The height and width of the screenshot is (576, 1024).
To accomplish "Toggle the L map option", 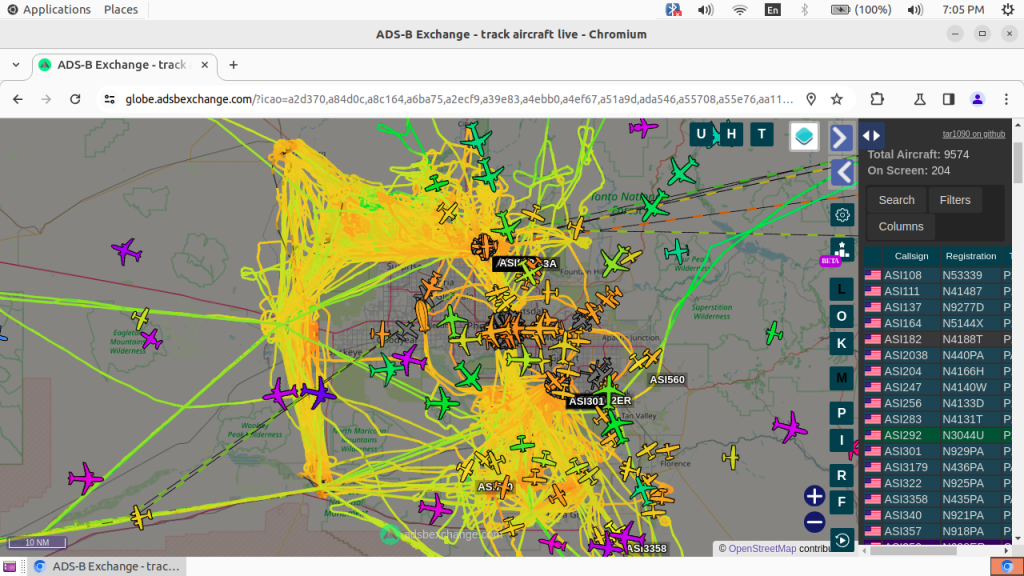I will tap(841, 289).
